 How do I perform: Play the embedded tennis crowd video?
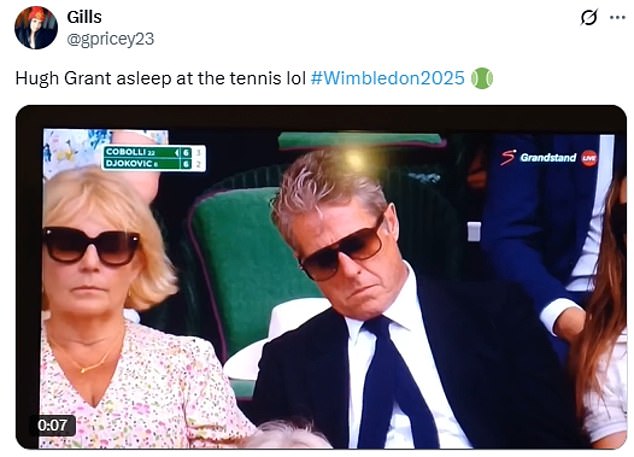[321, 277]
